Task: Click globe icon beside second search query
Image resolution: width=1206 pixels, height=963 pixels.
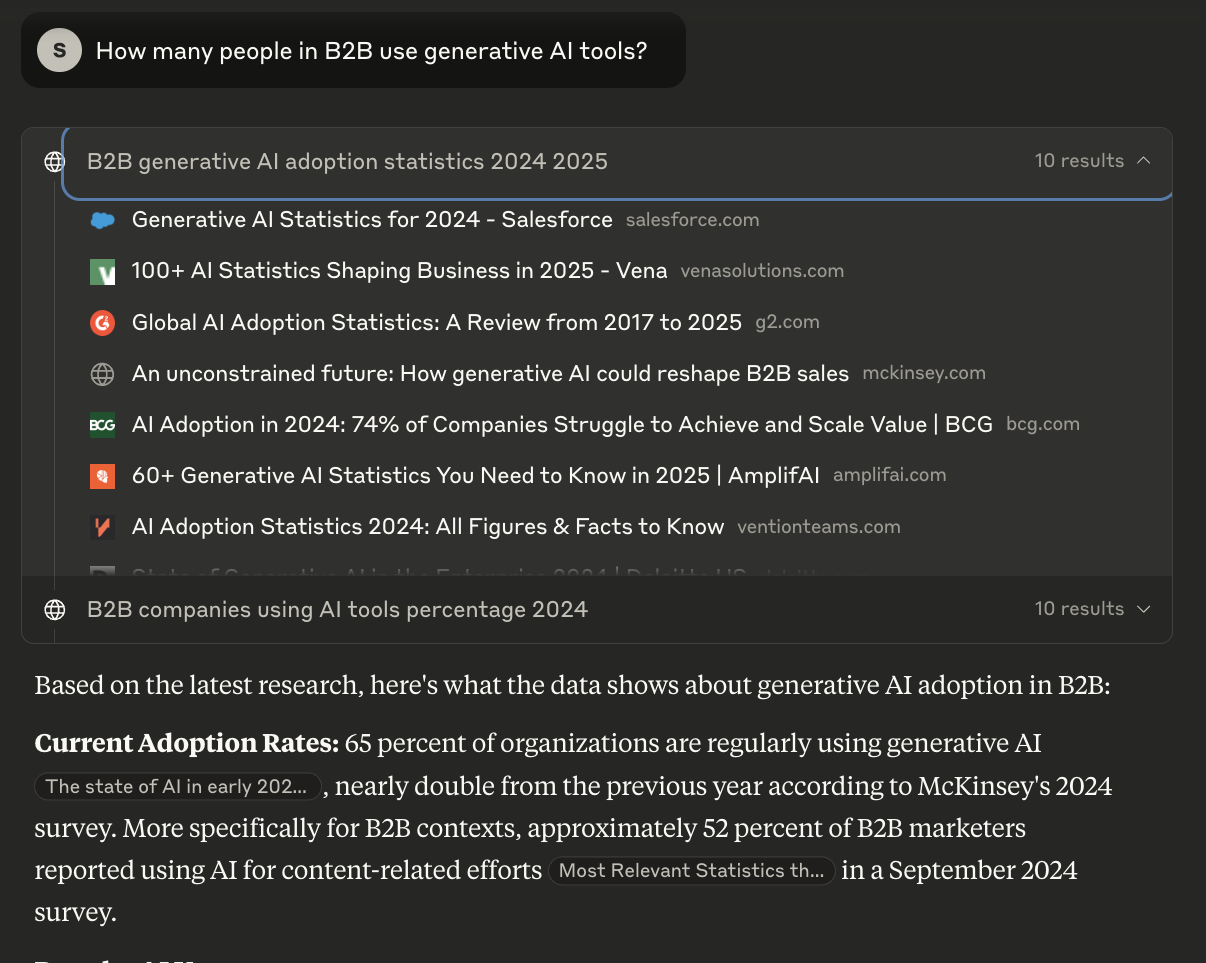Action: pos(55,610)
